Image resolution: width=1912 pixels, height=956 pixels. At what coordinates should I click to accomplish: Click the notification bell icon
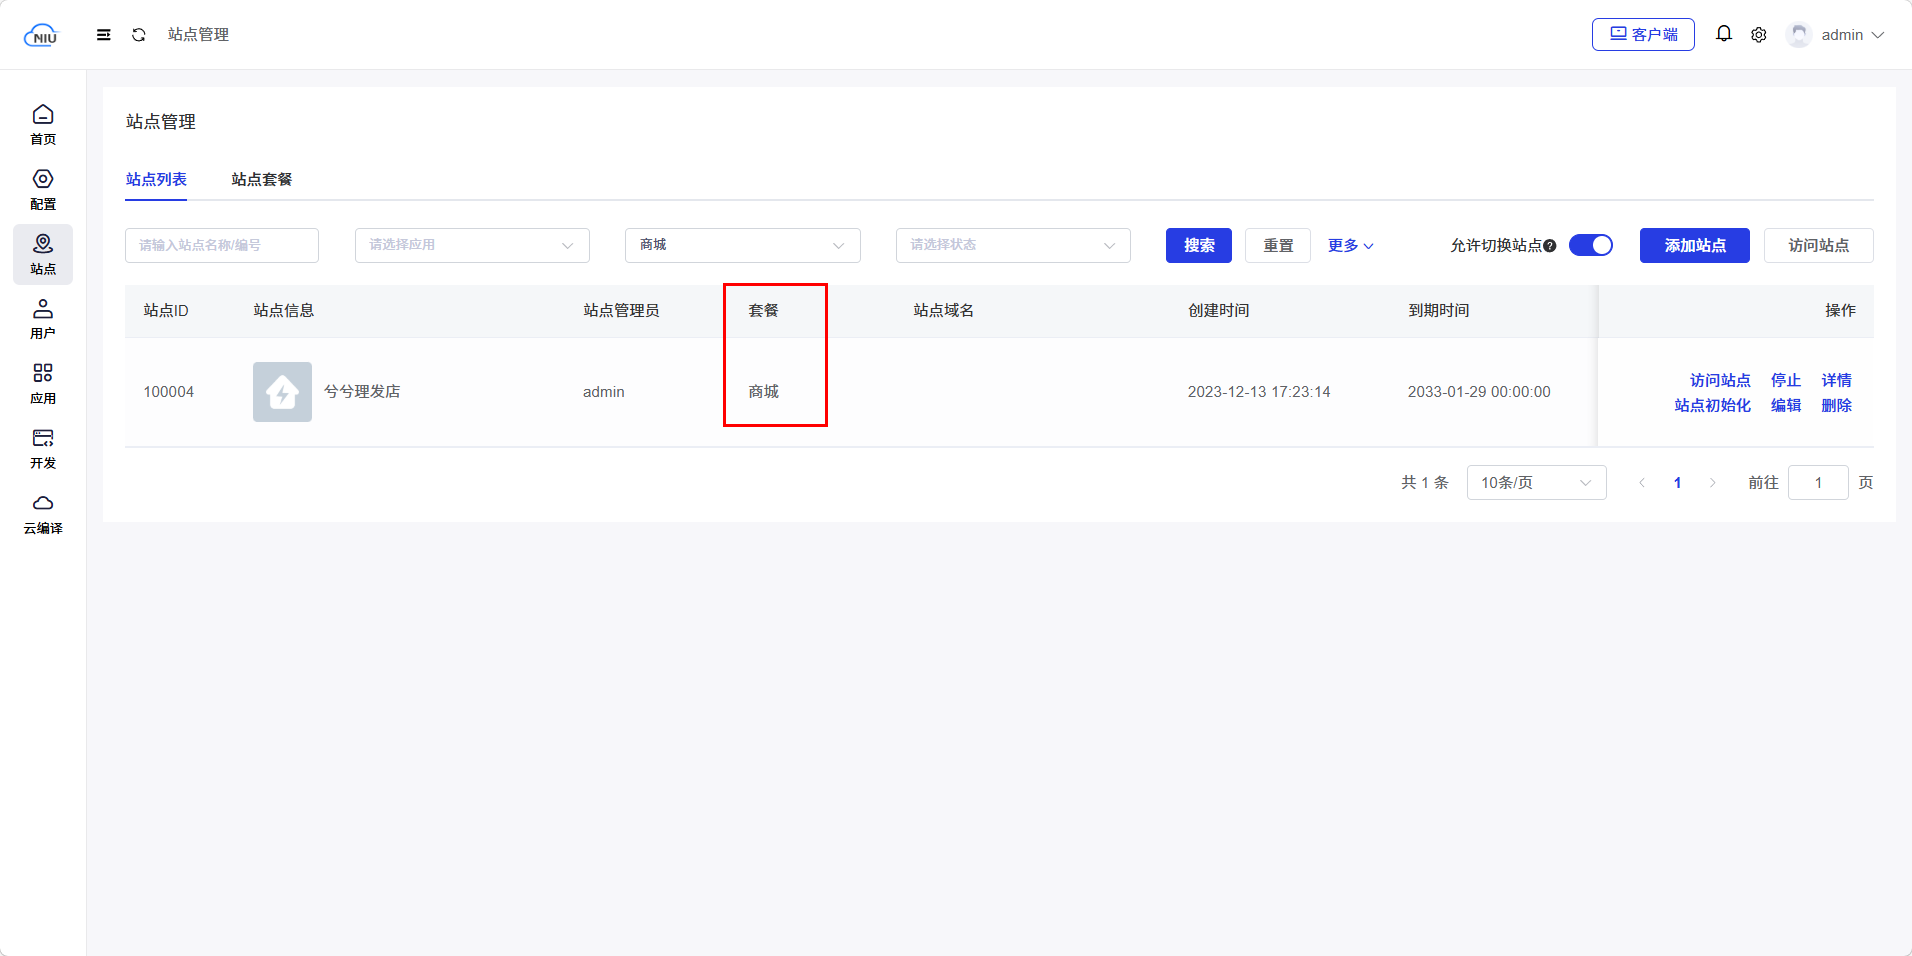point(1723,34)
